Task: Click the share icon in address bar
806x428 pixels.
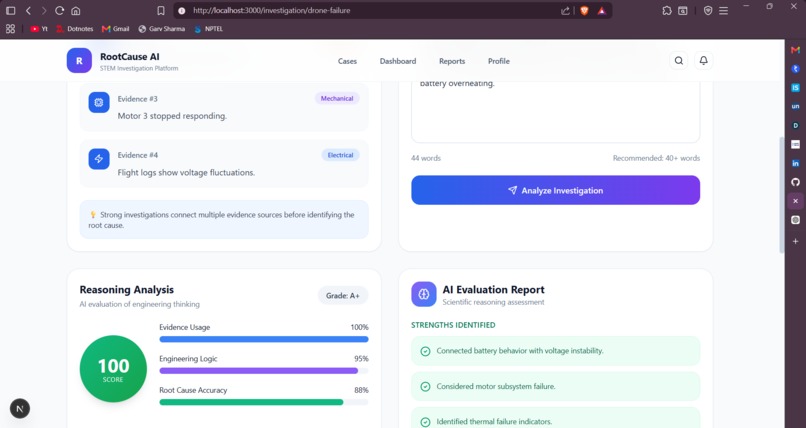Action: pyautogui.click(x=565, y=10)
